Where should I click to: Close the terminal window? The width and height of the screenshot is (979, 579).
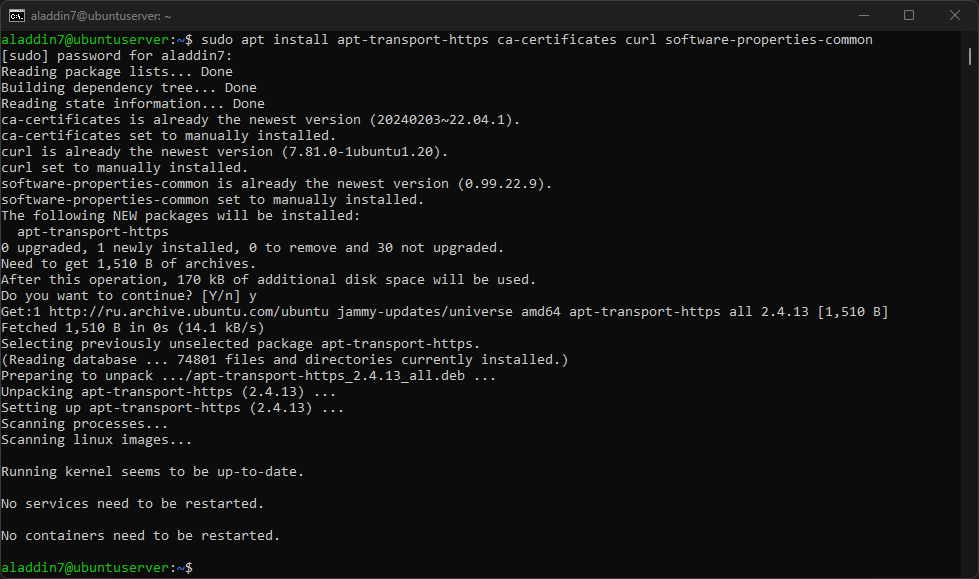click(x=955, y=15)
